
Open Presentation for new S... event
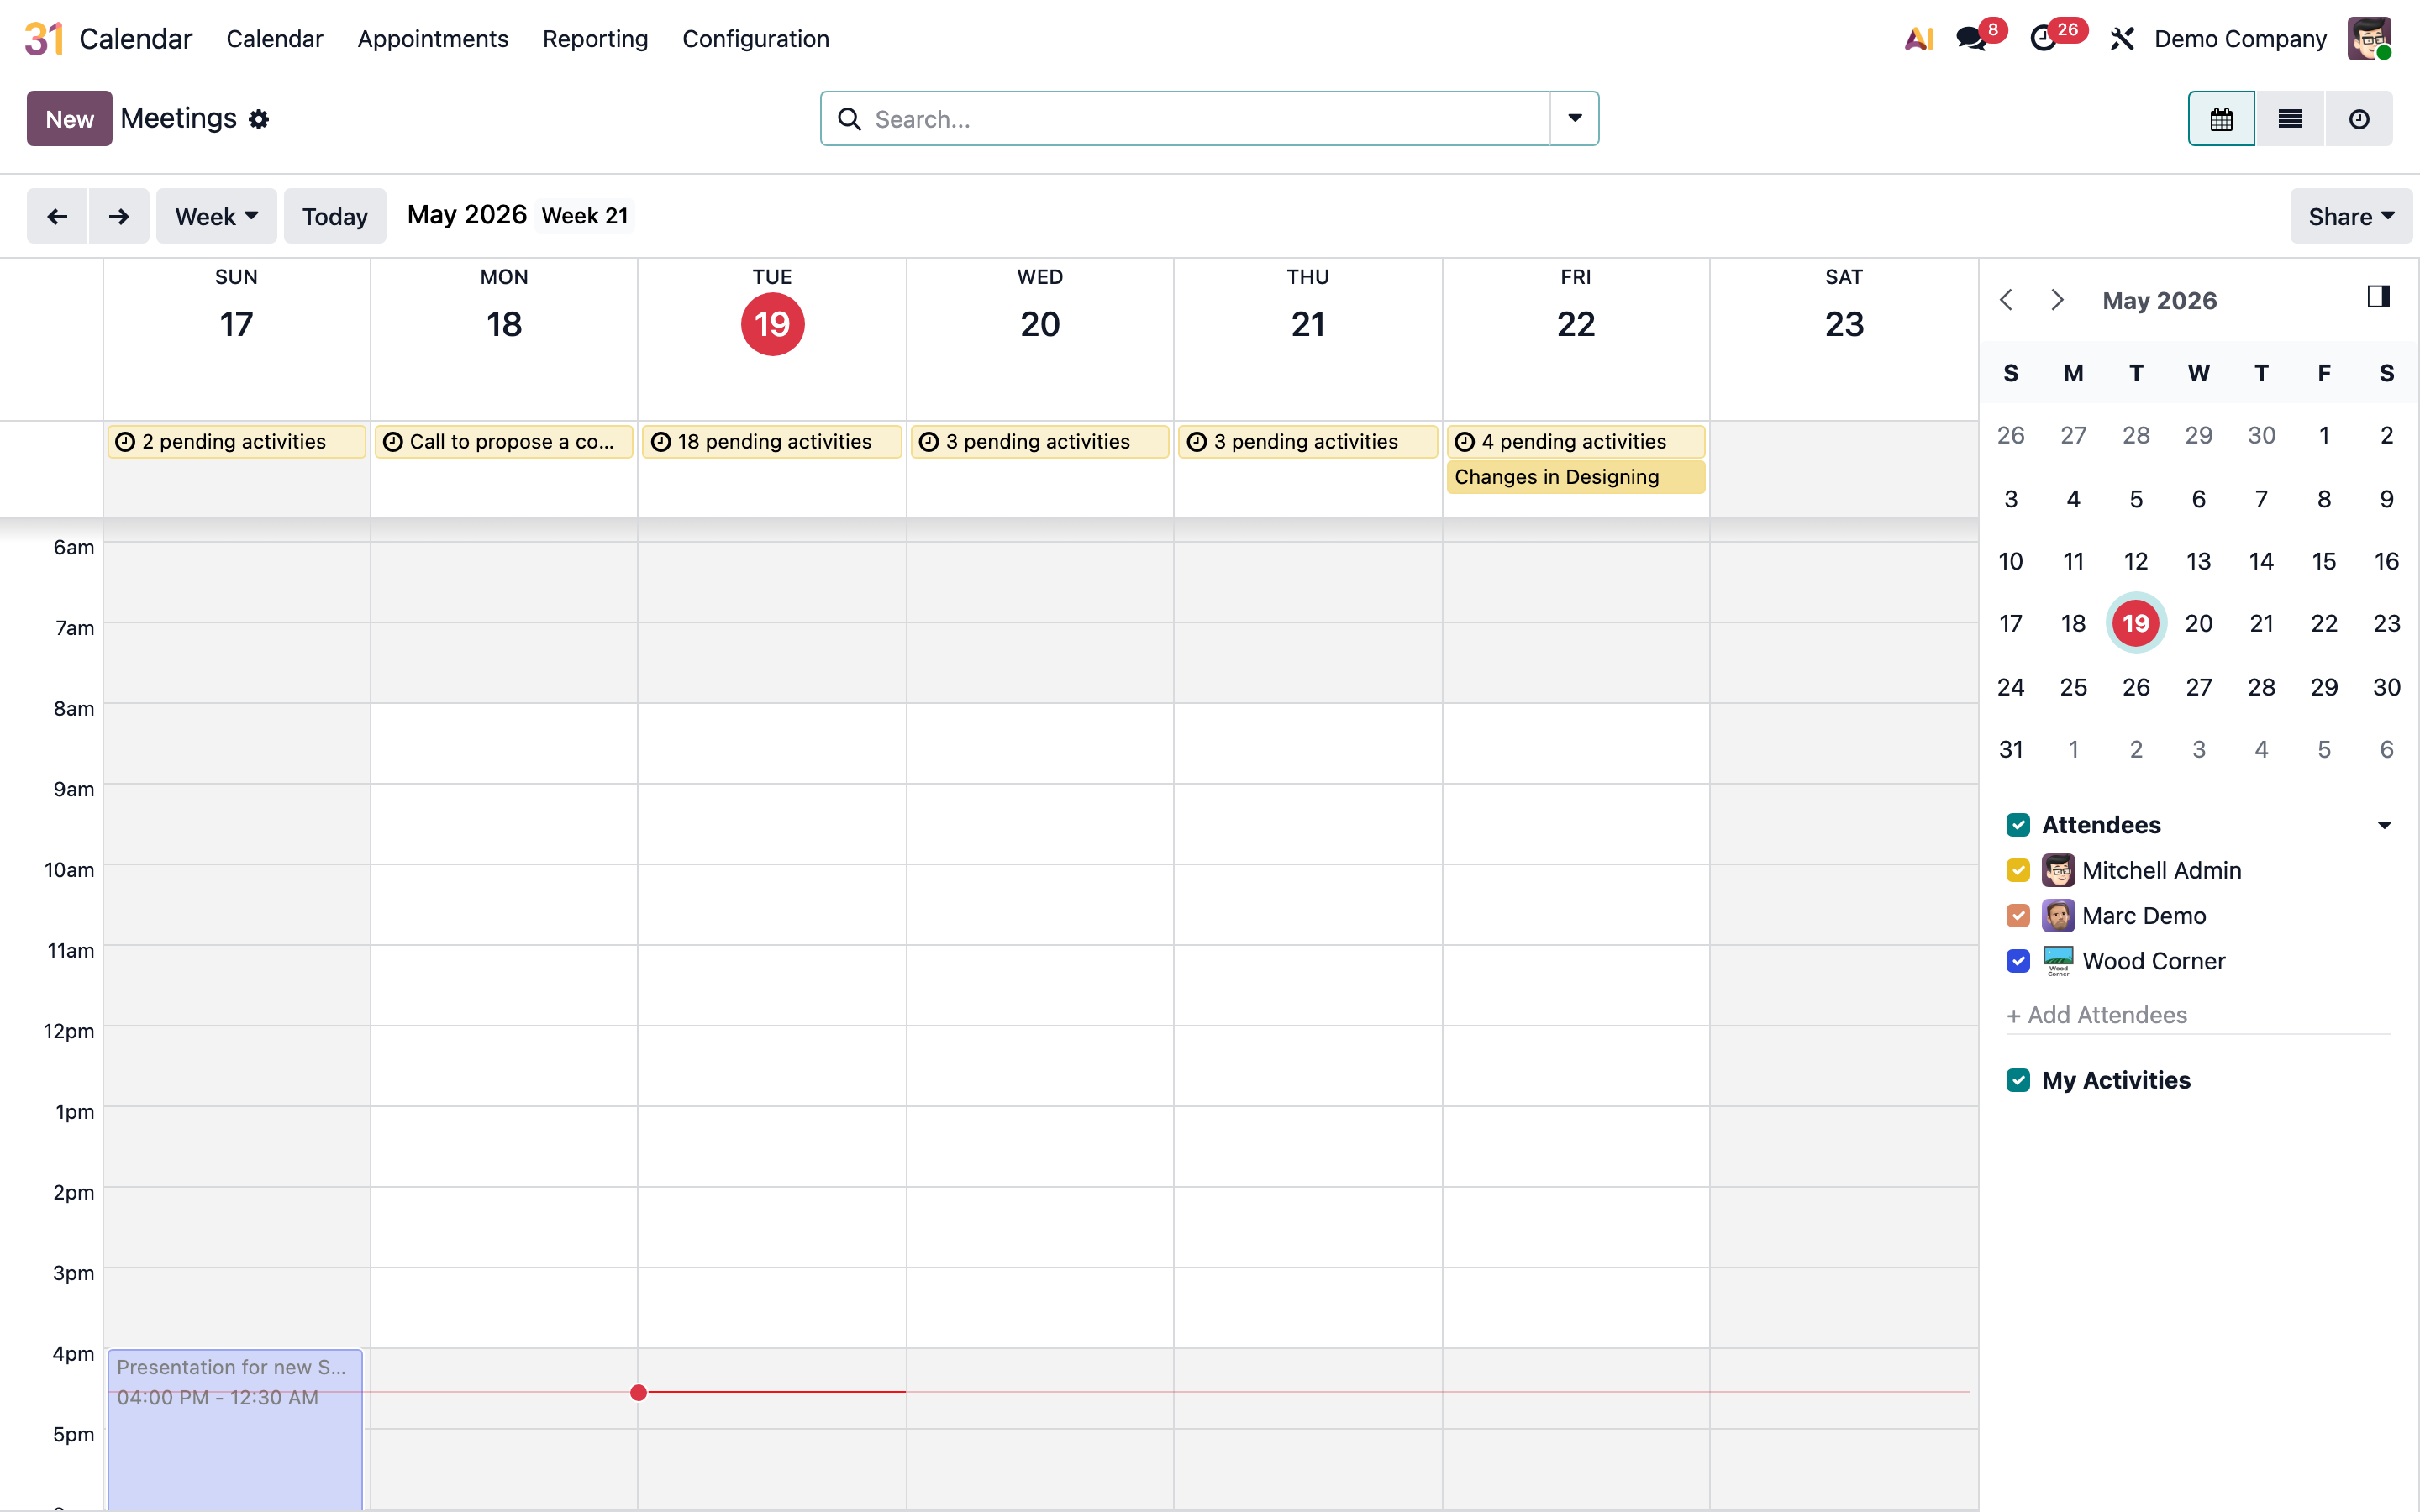(235, 1428)
